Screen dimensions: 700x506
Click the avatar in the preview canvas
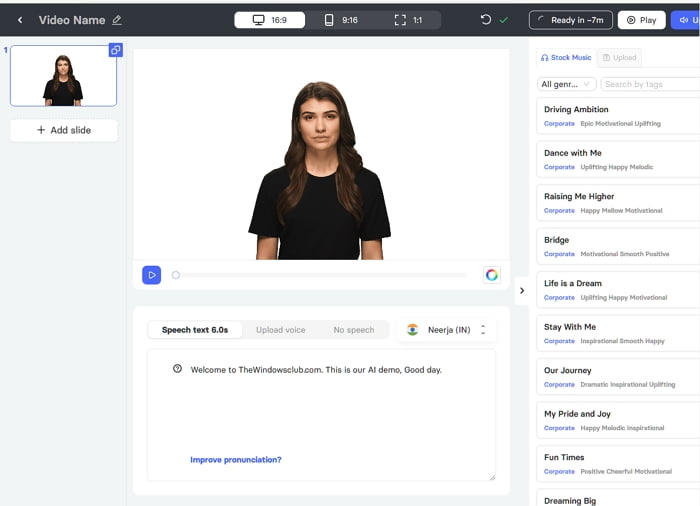coord(320,171)
